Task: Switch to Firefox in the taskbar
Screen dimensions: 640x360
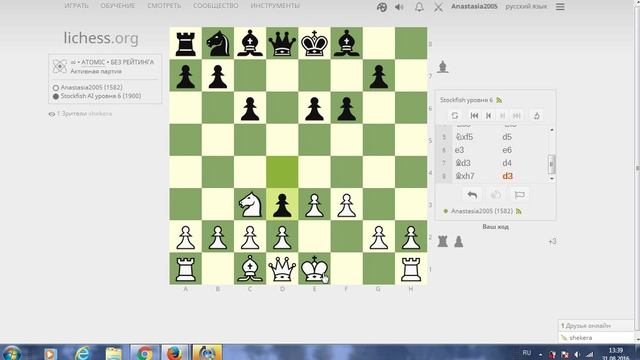Action: tap(175, 353)
